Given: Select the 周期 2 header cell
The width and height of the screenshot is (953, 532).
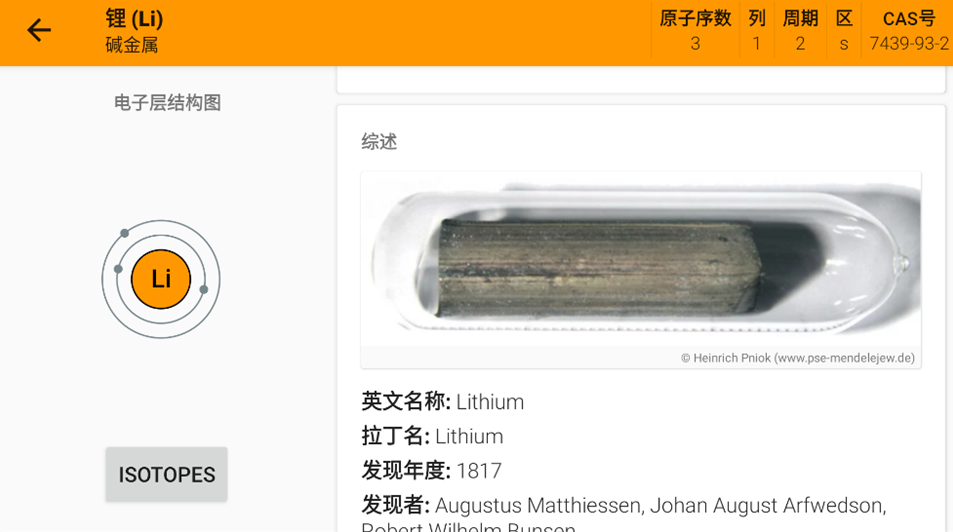Looking at the screenshot, I should [x=800, y=31].
